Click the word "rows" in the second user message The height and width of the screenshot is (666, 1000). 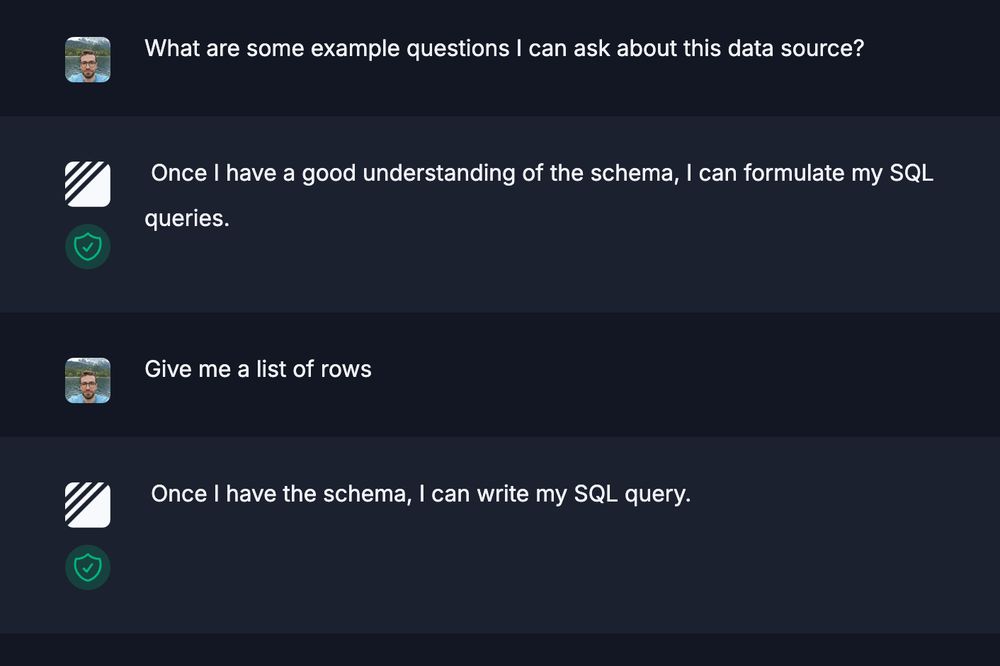[x=346, y=369]
